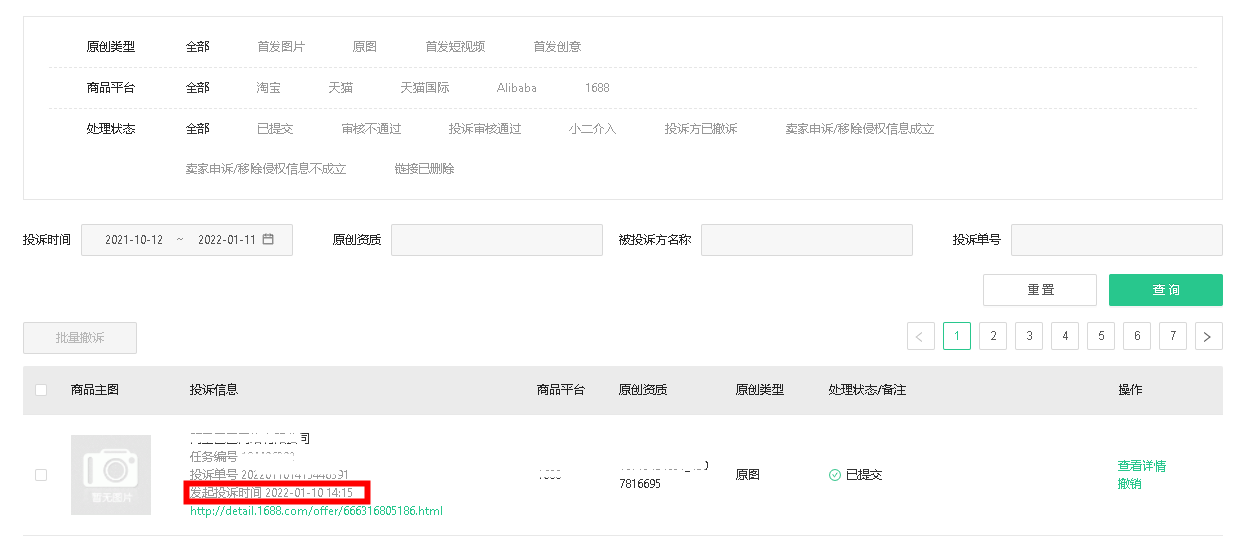Filter status by 链接已删除

coord(424,169)
